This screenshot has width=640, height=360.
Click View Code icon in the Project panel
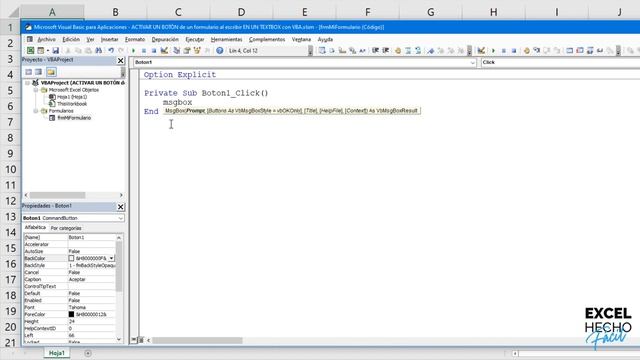(x=28, y=72)
